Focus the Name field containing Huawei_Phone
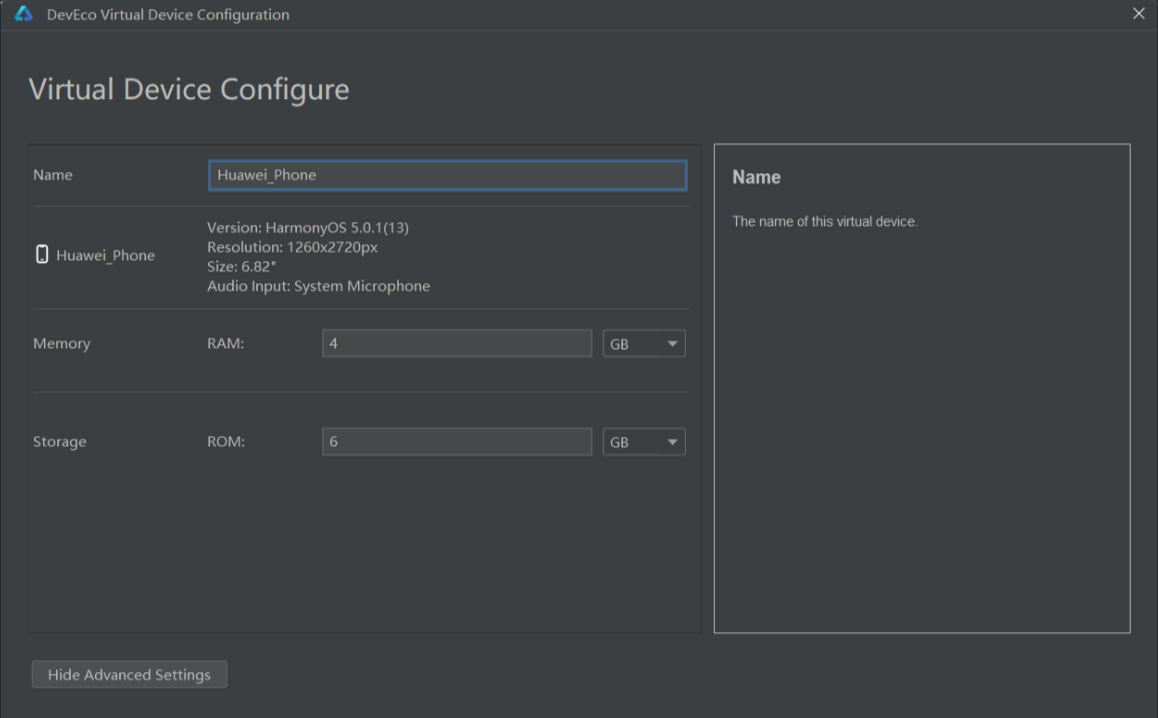This screenshot has width=1158, height=718. pyautogui.click(x=448, y=175)
